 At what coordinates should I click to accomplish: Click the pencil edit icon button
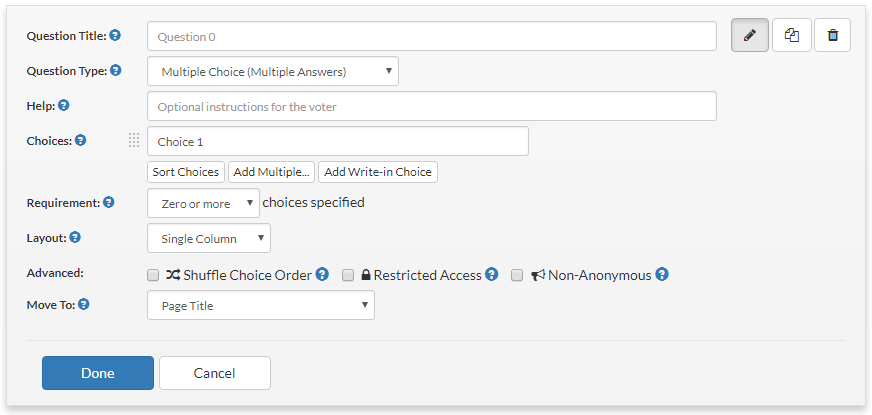[x=750, y=35]
